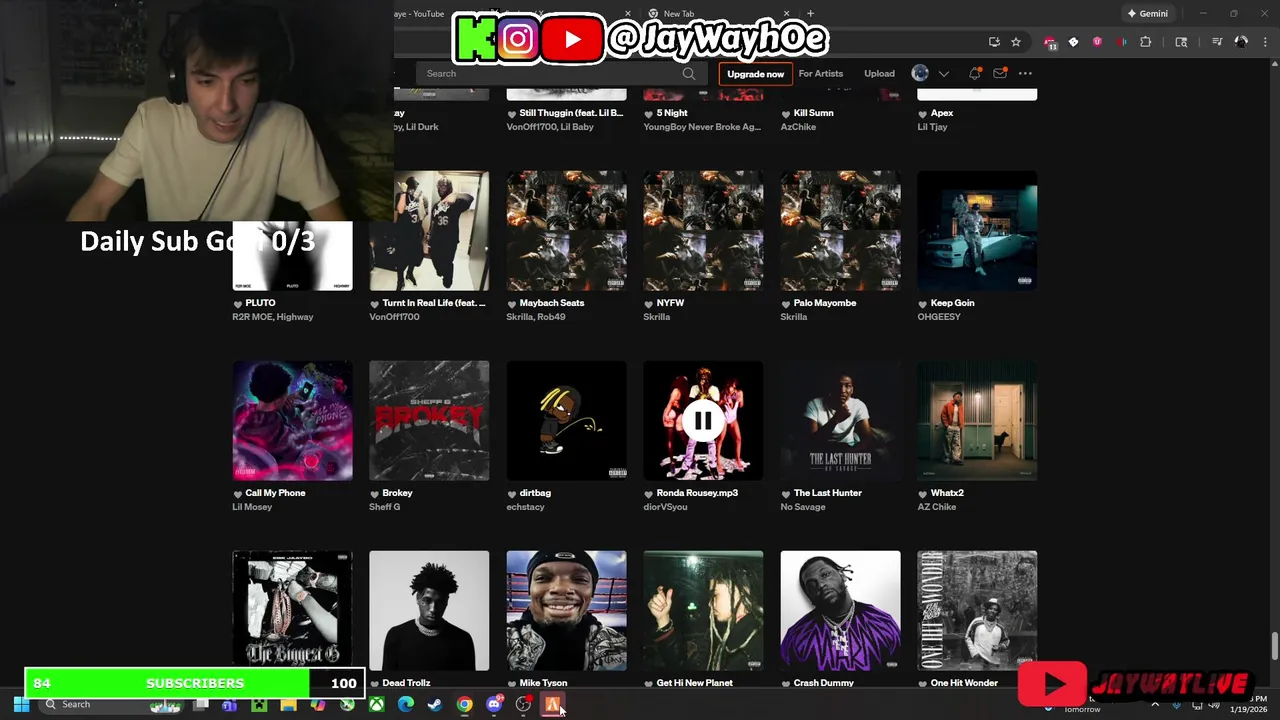The height and width of the screenshot is (720, 1280).
Task: Expand the chevron beside SoundCloud avatar
Action: coord(943,73)
